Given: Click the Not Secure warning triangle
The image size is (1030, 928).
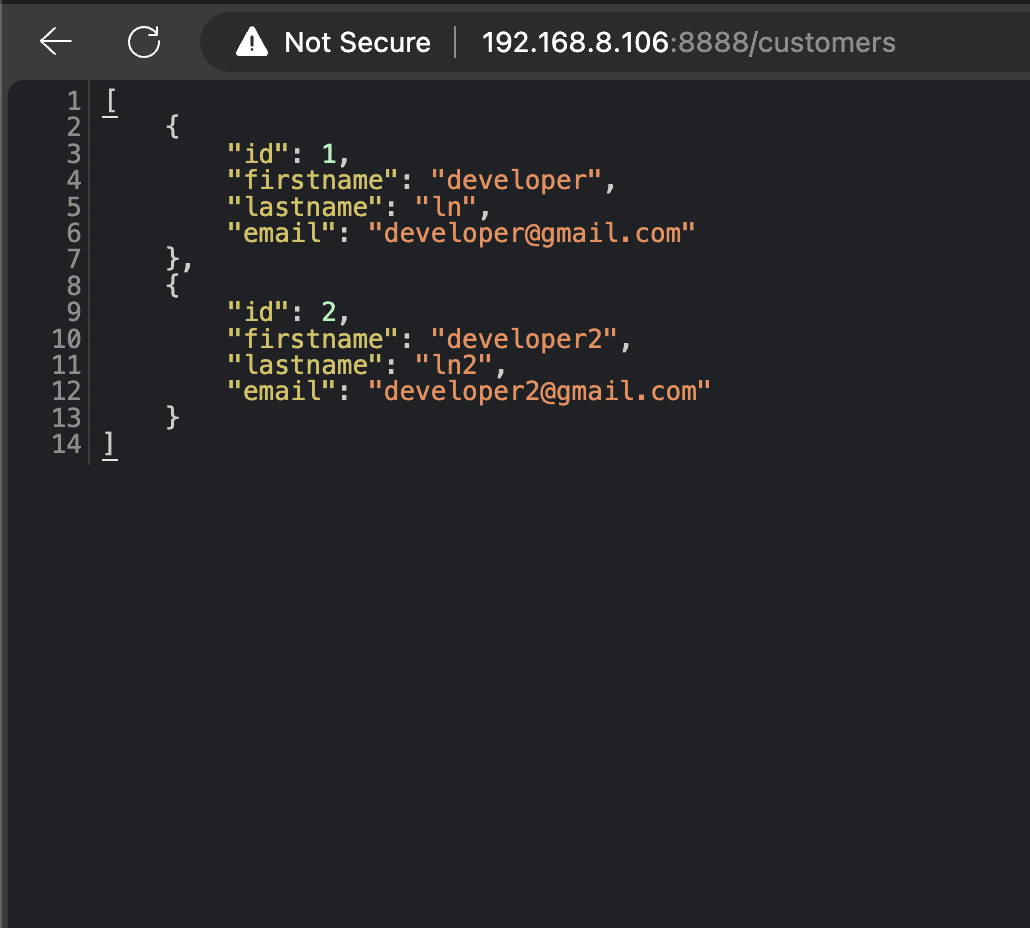Looking at the screenshot, I should pos(252,42).
